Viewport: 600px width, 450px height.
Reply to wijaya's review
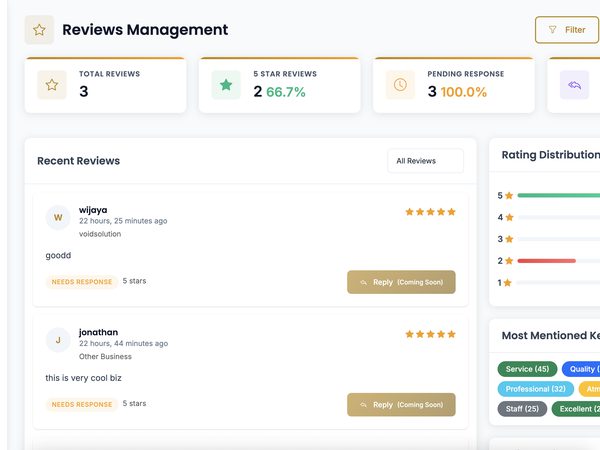pos(401,282)
